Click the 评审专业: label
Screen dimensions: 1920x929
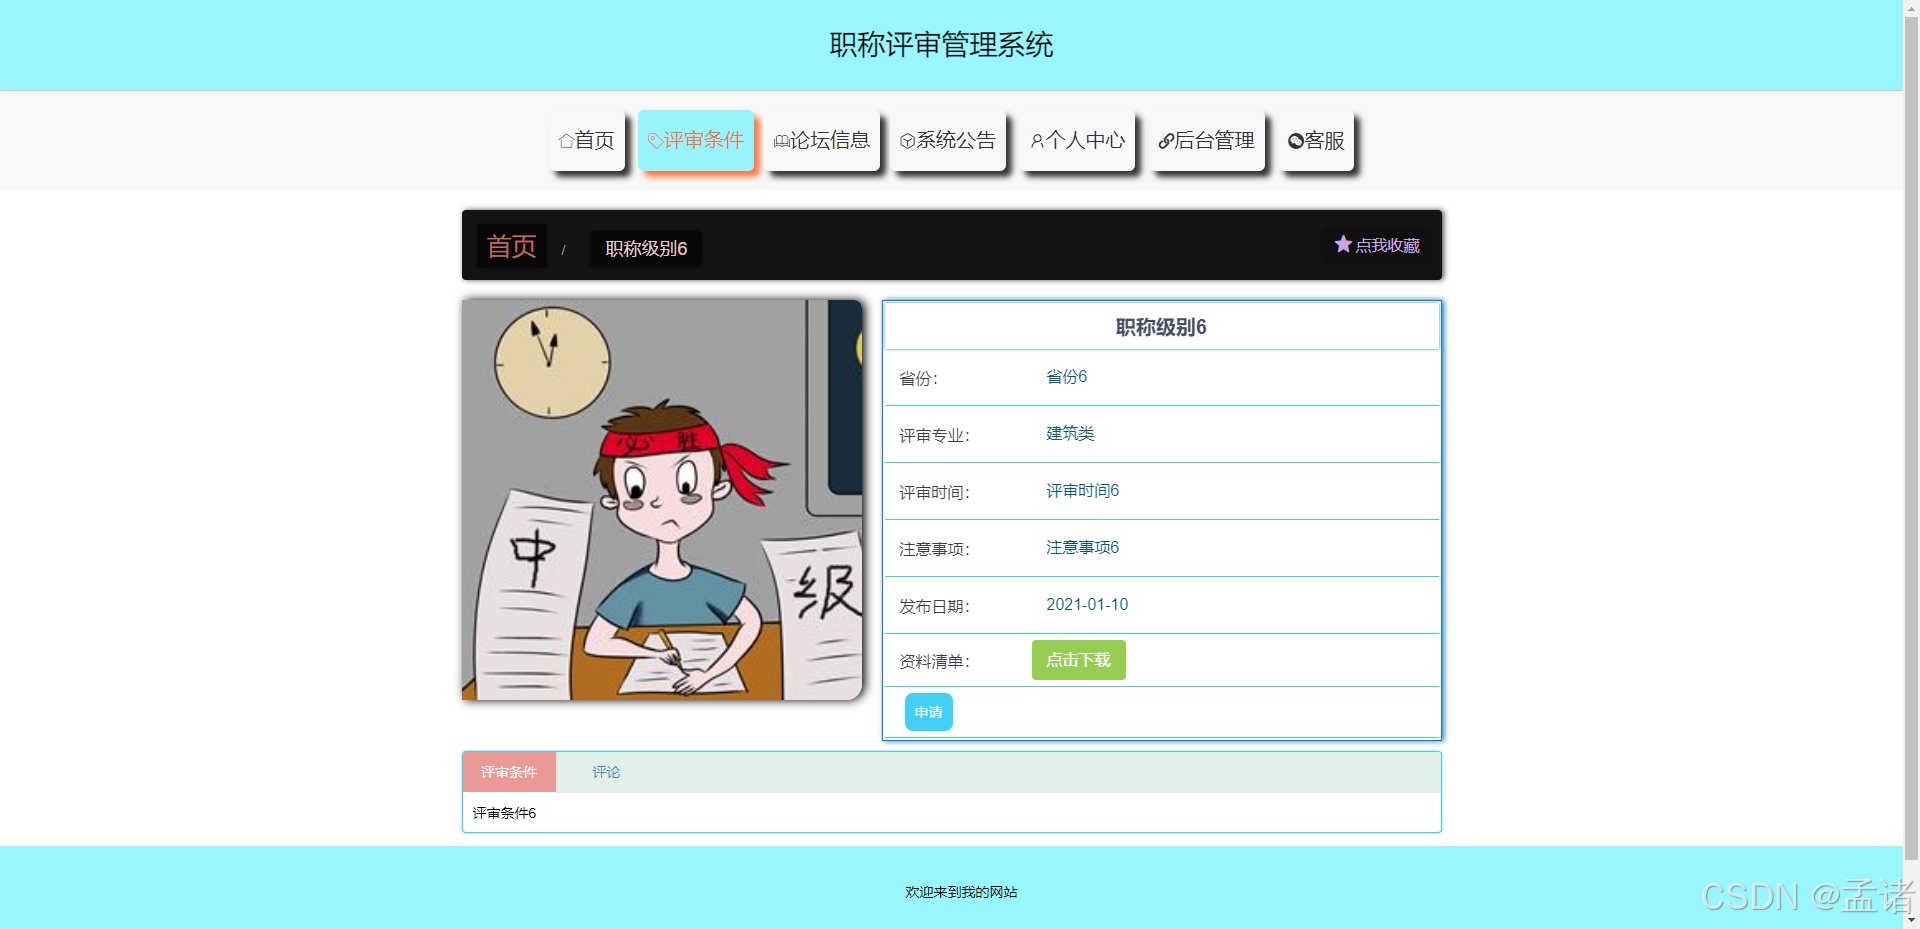(x=934, y=436)
